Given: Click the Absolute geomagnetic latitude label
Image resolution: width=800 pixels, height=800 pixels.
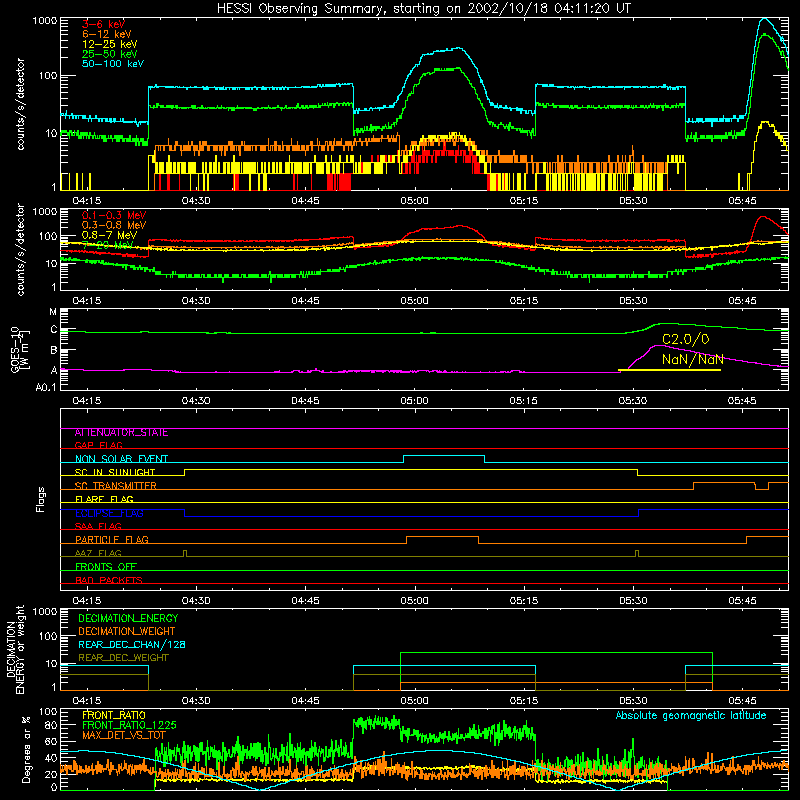Looking at the screenshot, I should pos(691,715).
